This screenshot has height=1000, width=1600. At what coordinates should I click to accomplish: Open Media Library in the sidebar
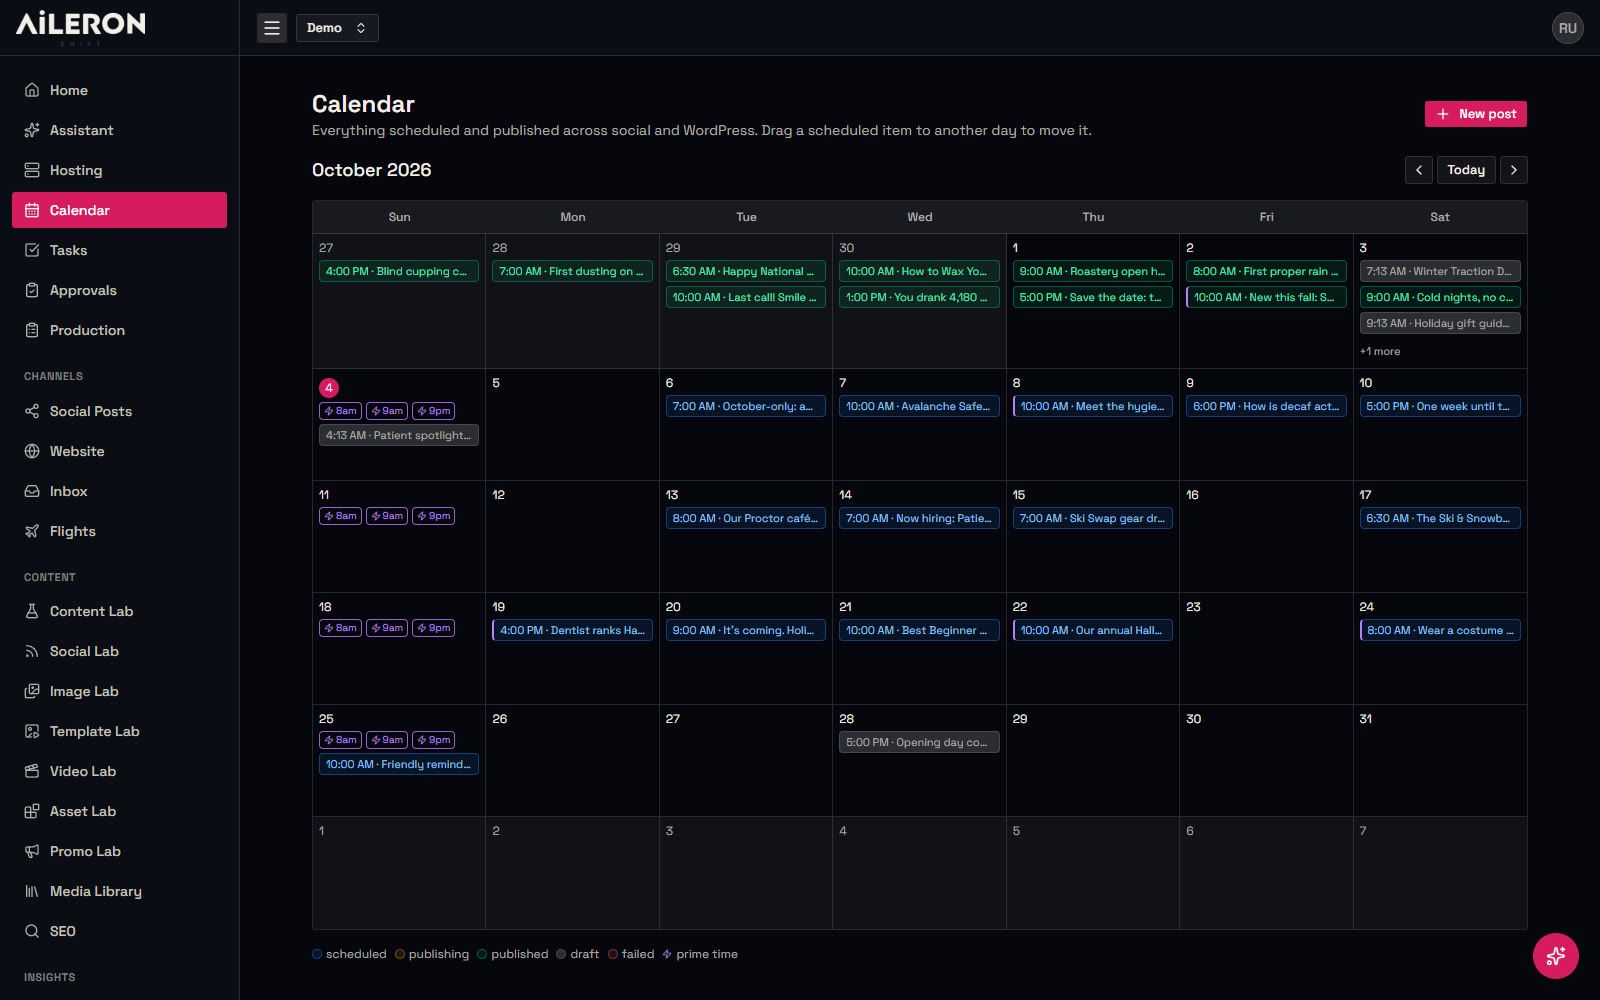click(119, 891)
